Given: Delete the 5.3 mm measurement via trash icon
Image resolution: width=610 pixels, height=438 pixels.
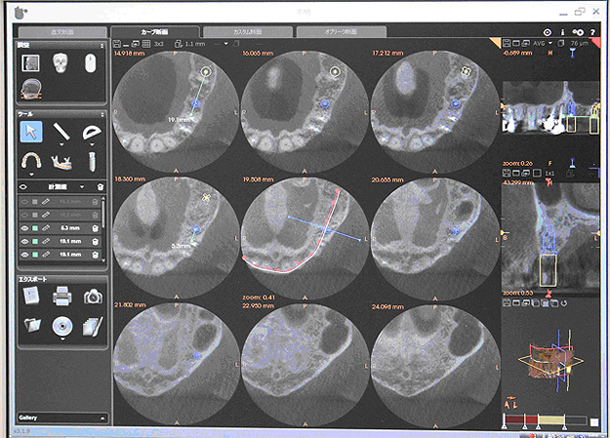Looking at the screenshot, I should [x=97, y=228].
